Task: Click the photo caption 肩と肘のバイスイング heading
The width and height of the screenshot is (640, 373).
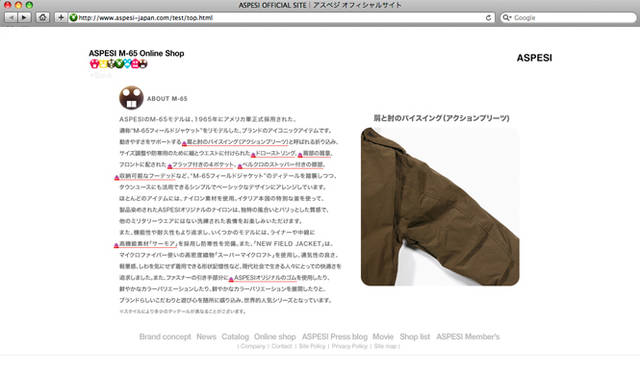Action: 441,118
